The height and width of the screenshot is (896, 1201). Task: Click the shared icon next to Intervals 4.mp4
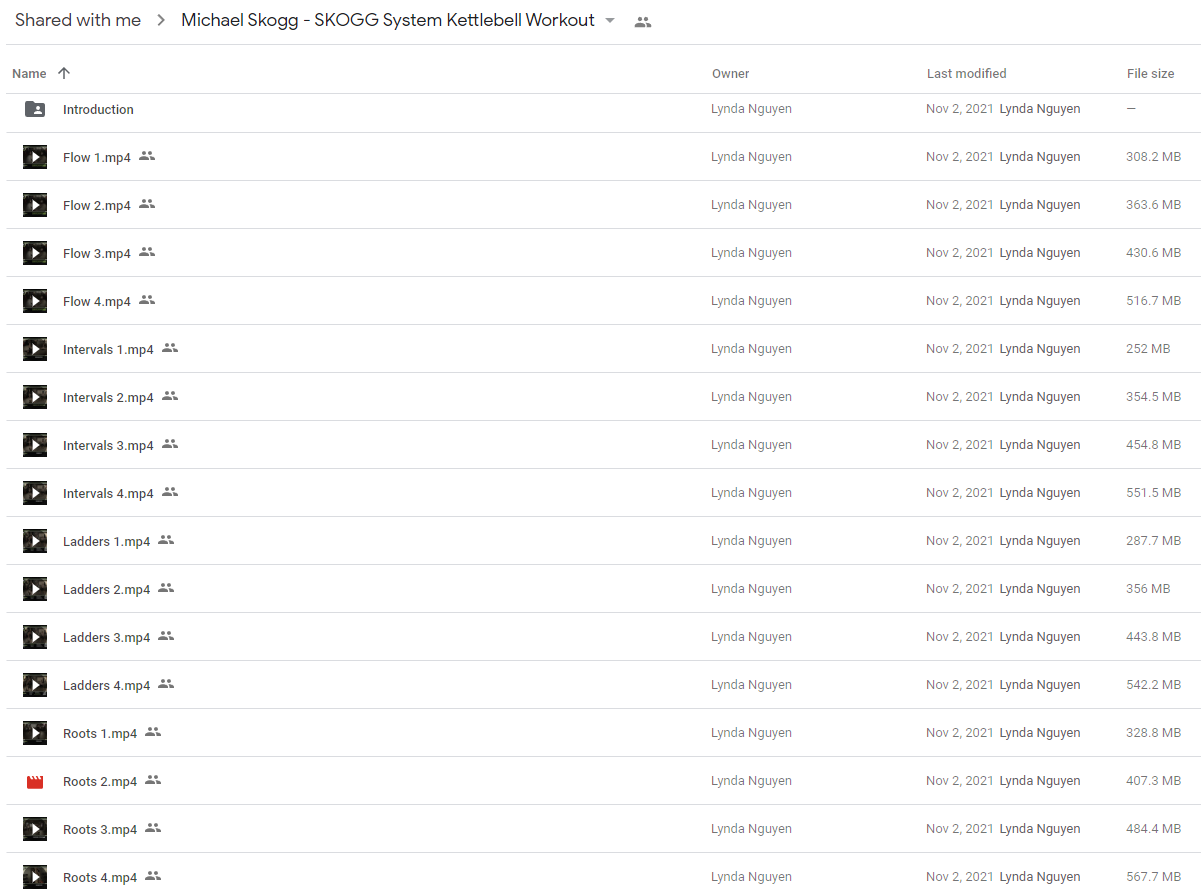(170, 492)
